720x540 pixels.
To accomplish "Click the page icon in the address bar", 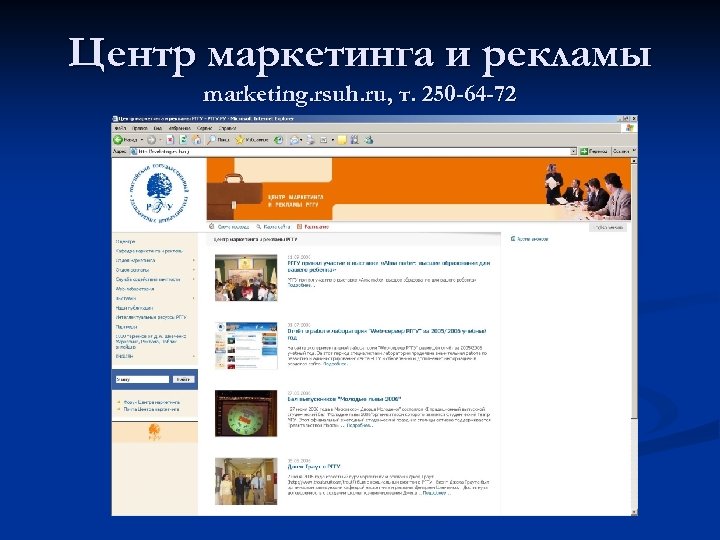I will (134, 151).
